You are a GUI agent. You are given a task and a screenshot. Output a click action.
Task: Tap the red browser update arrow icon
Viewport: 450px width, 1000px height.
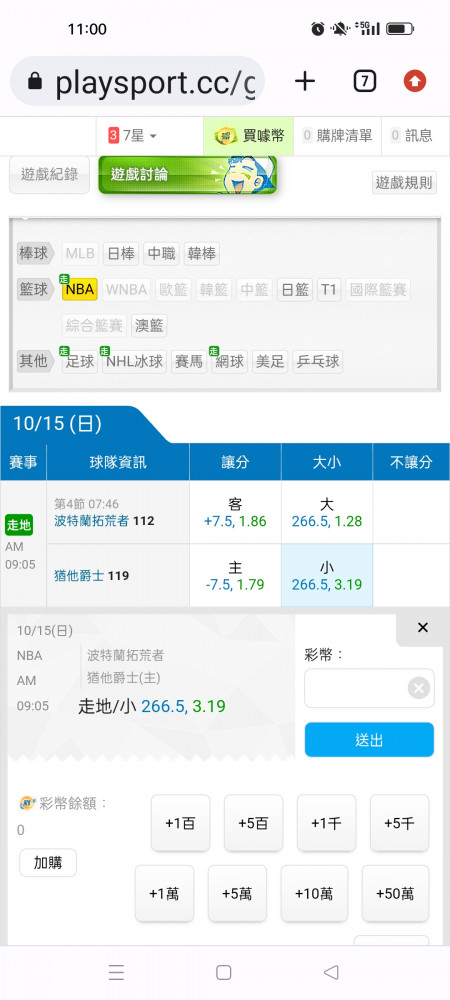point(415,81)
